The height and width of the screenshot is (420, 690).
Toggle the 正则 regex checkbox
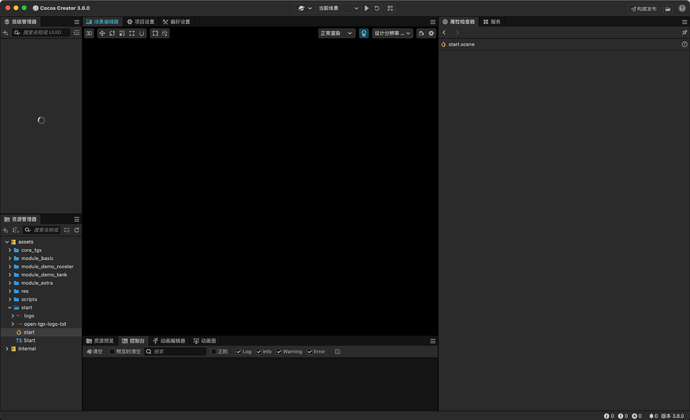(x=213, y=352)
